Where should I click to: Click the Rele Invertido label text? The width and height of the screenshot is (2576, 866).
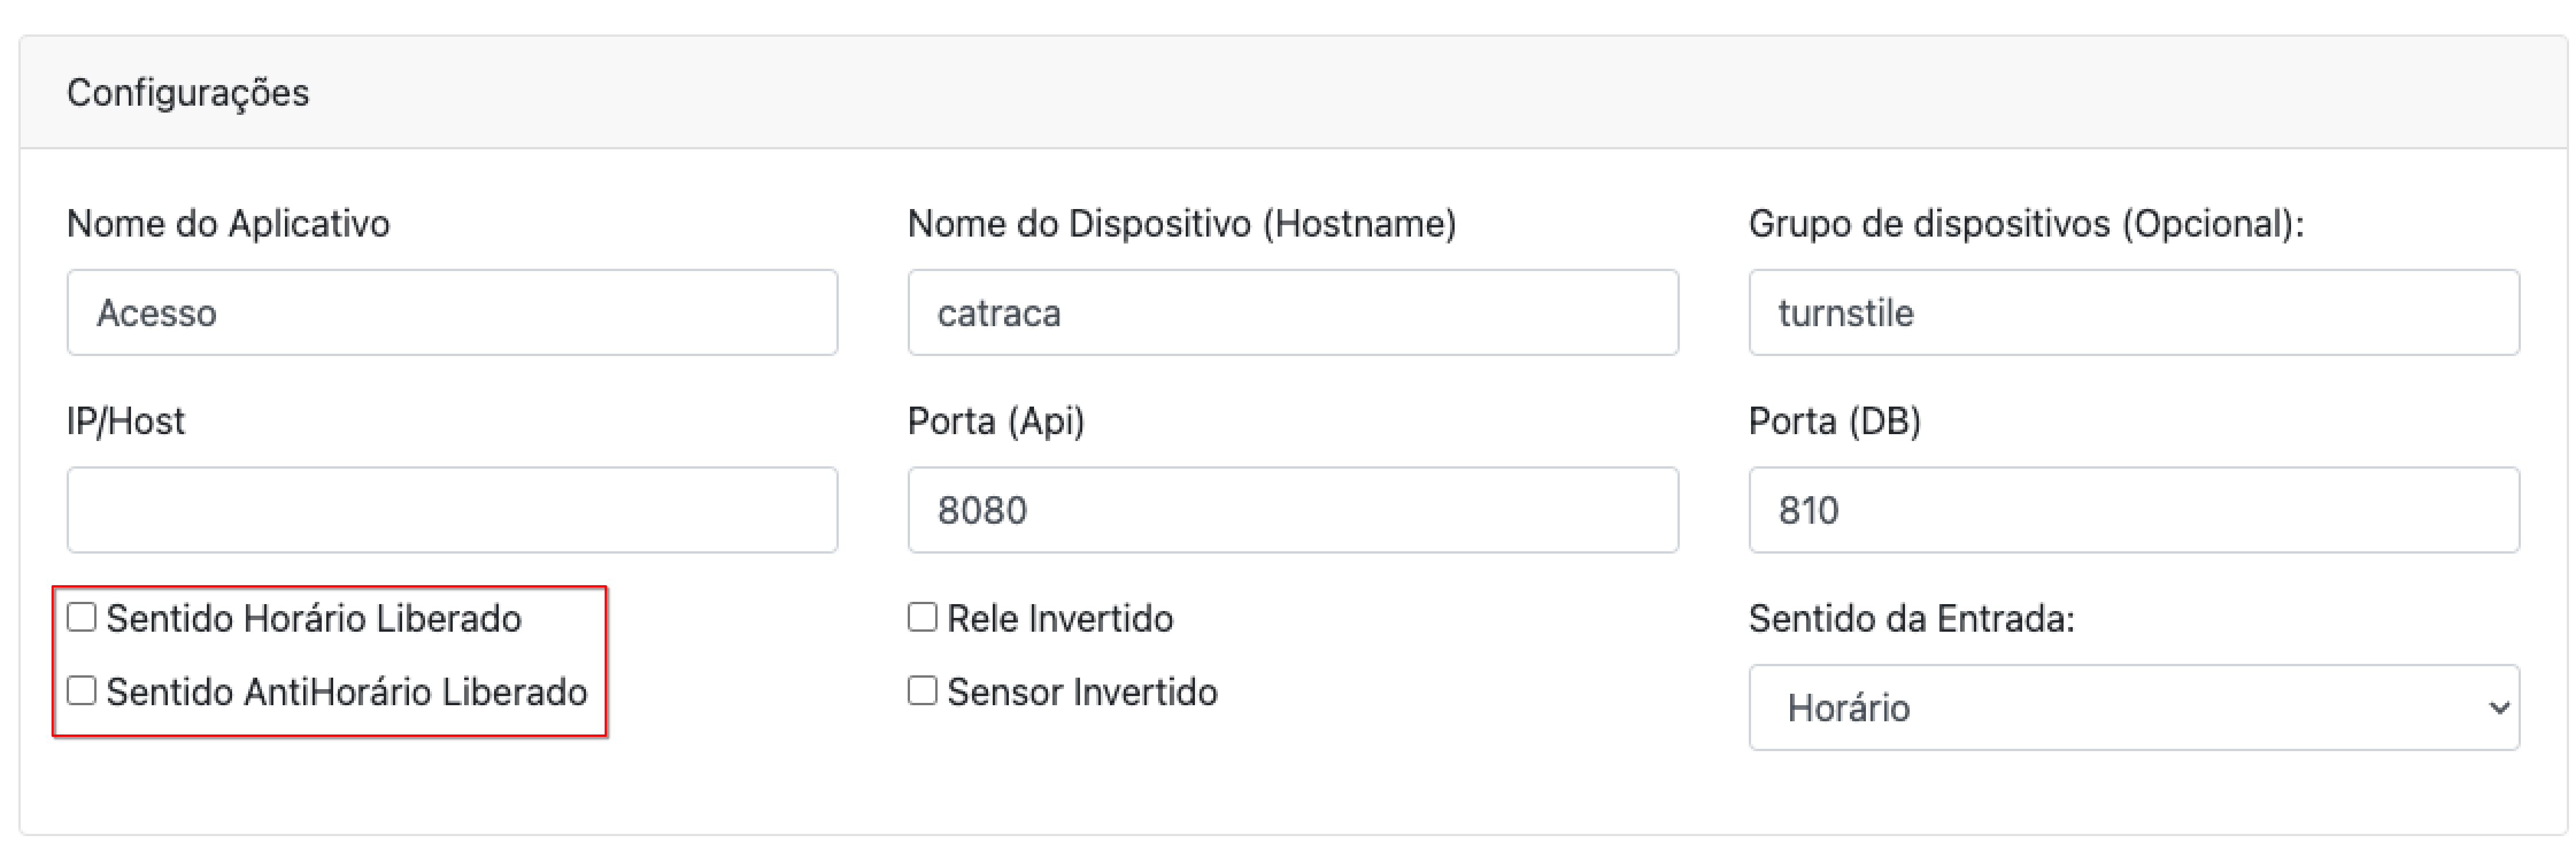point(1060,619)
